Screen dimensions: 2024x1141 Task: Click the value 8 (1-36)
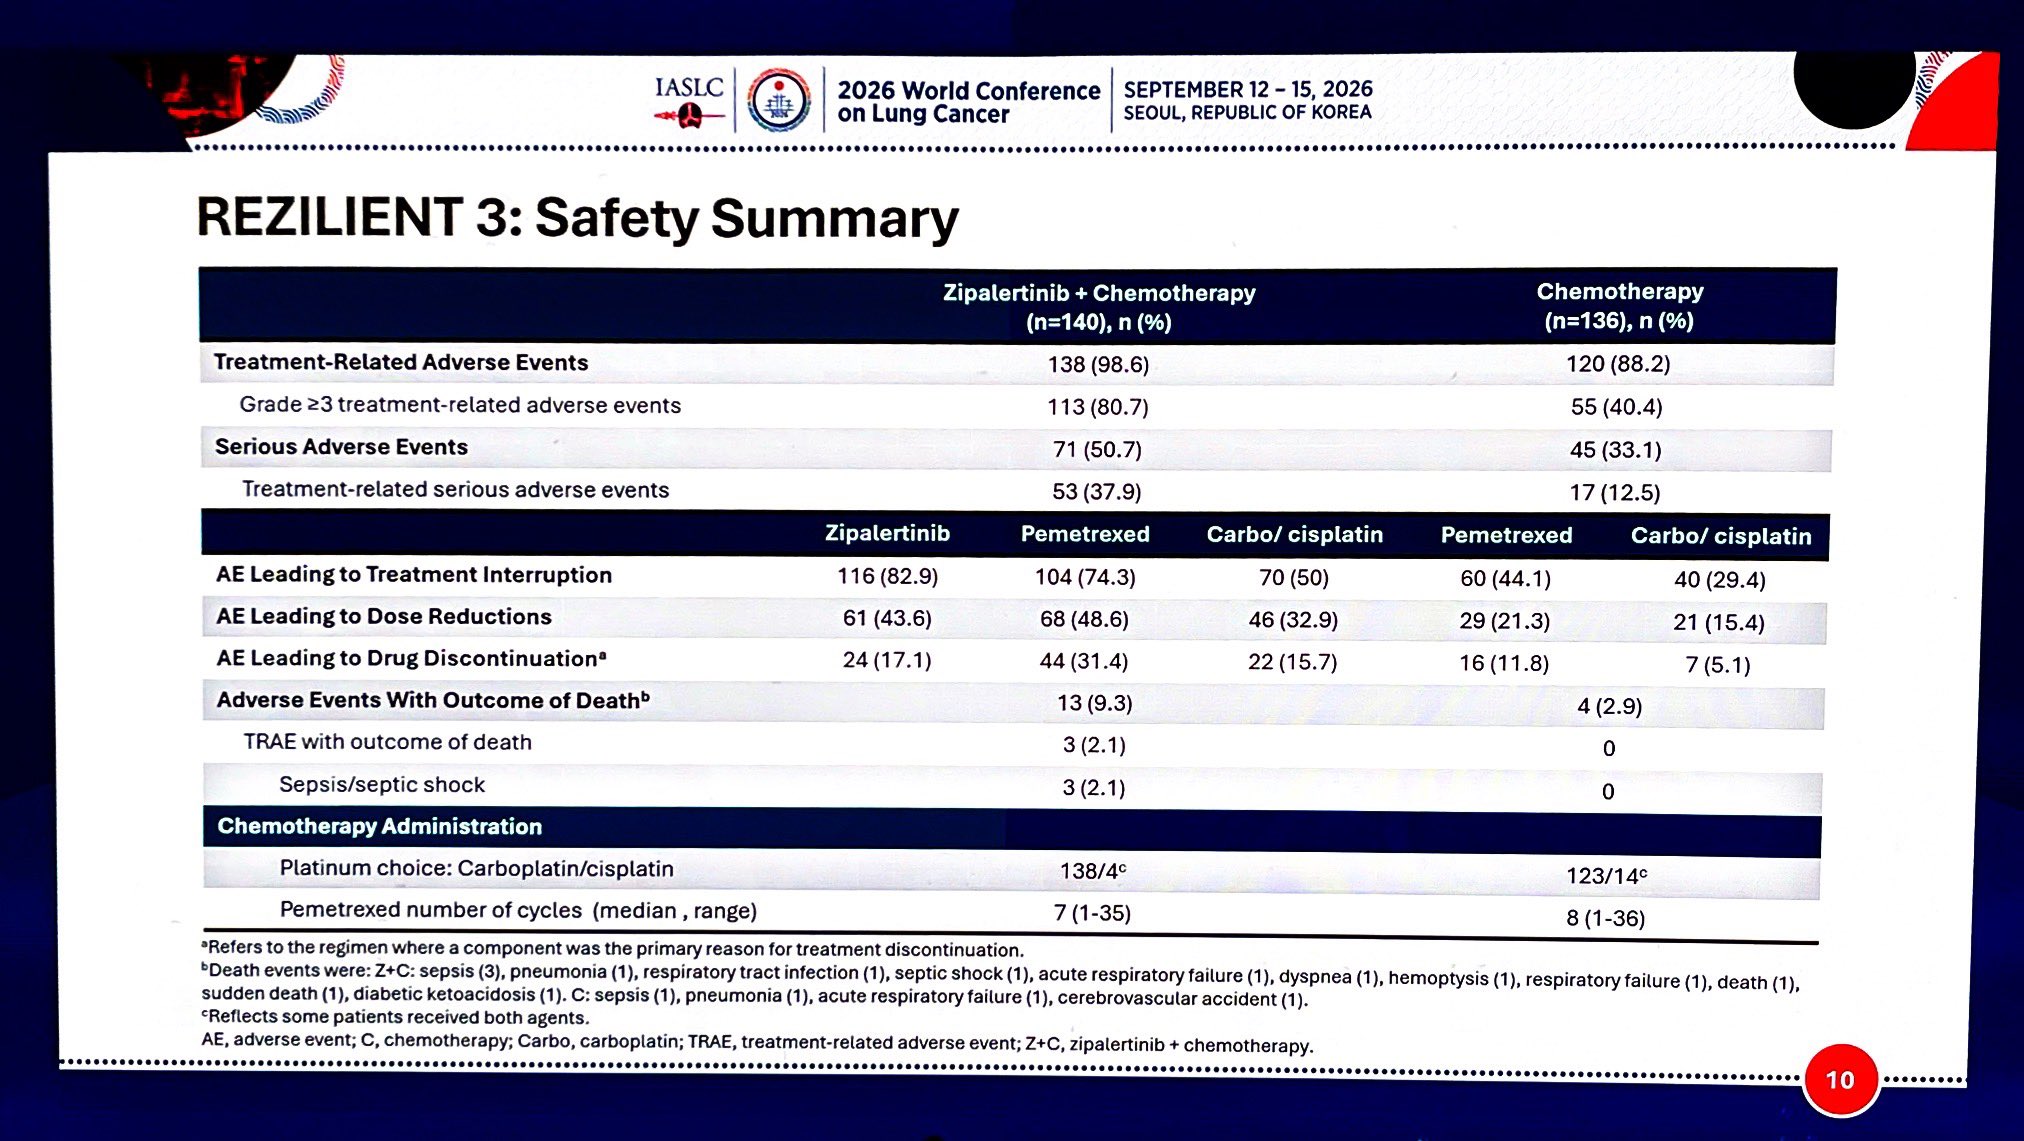(x=1605, y=918)
